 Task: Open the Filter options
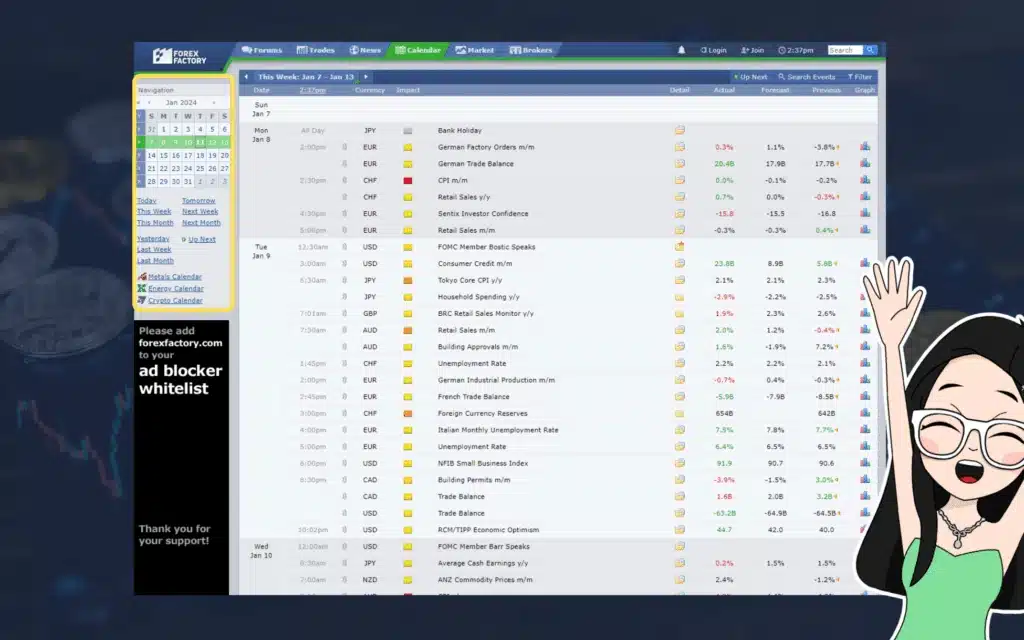(x=859, y=77)
